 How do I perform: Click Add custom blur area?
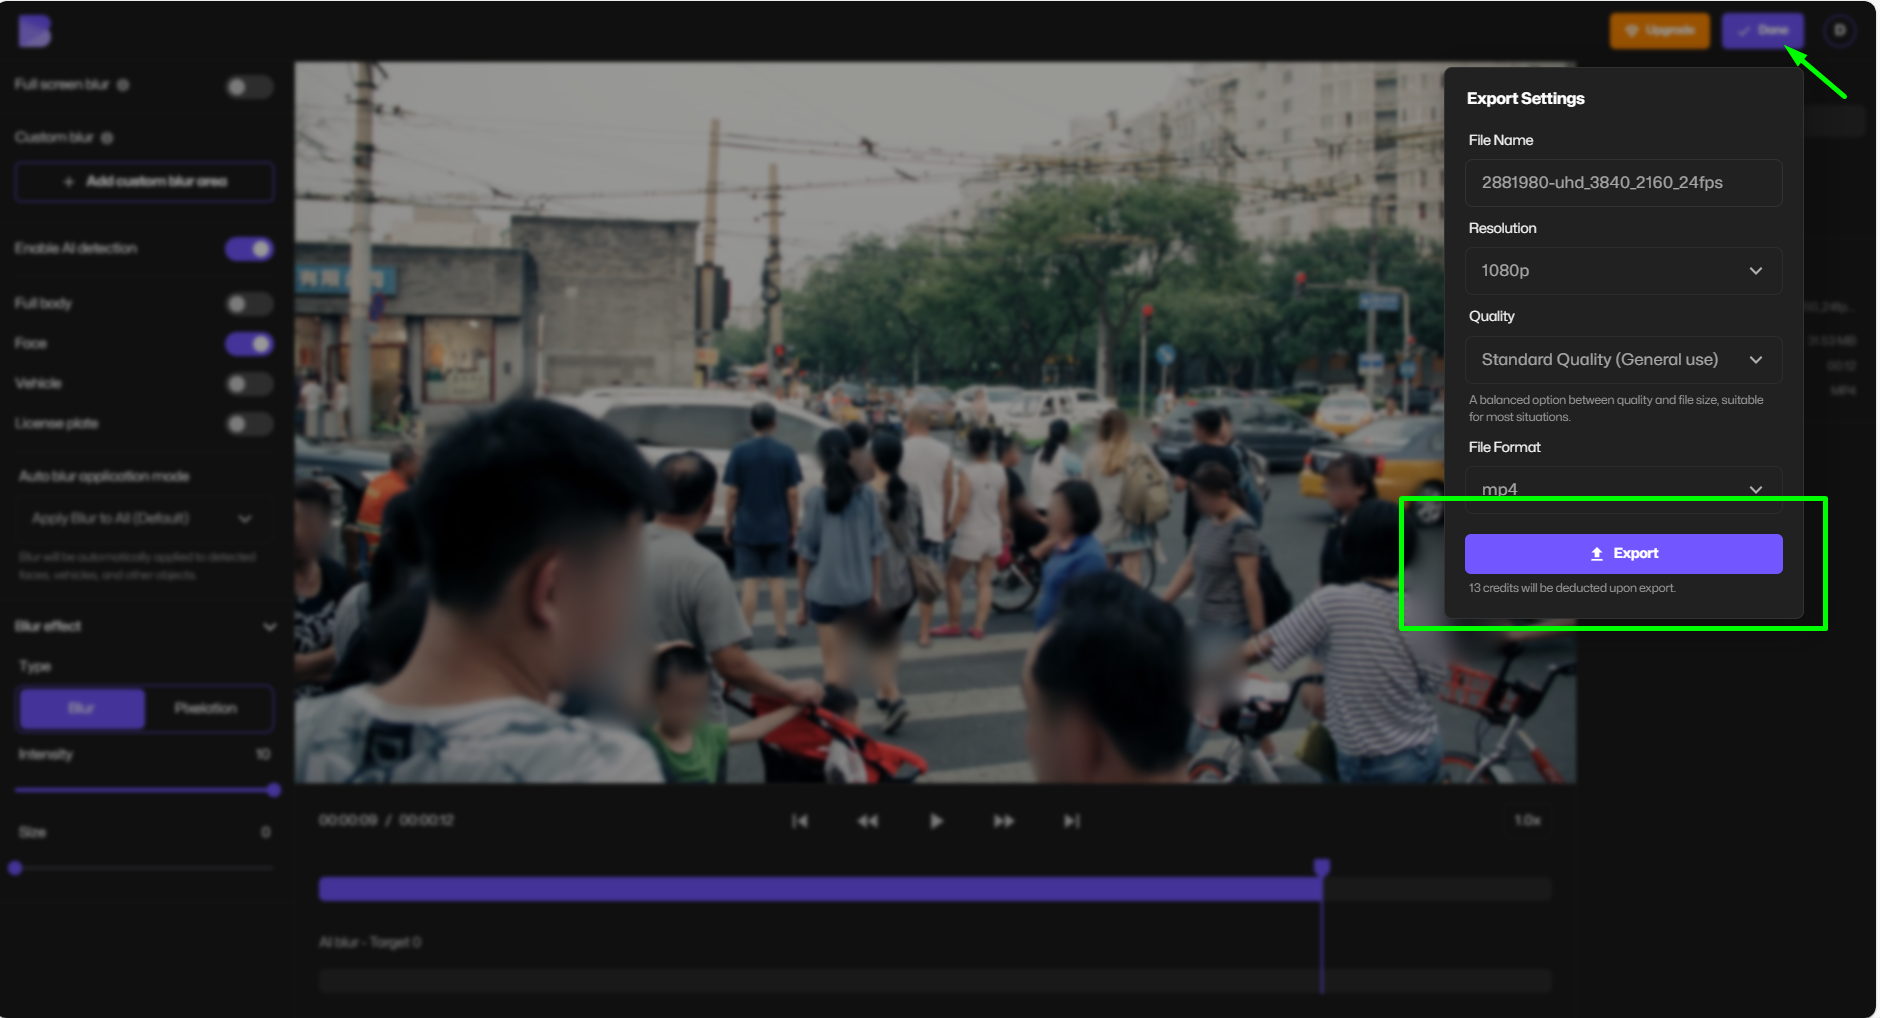144,181
